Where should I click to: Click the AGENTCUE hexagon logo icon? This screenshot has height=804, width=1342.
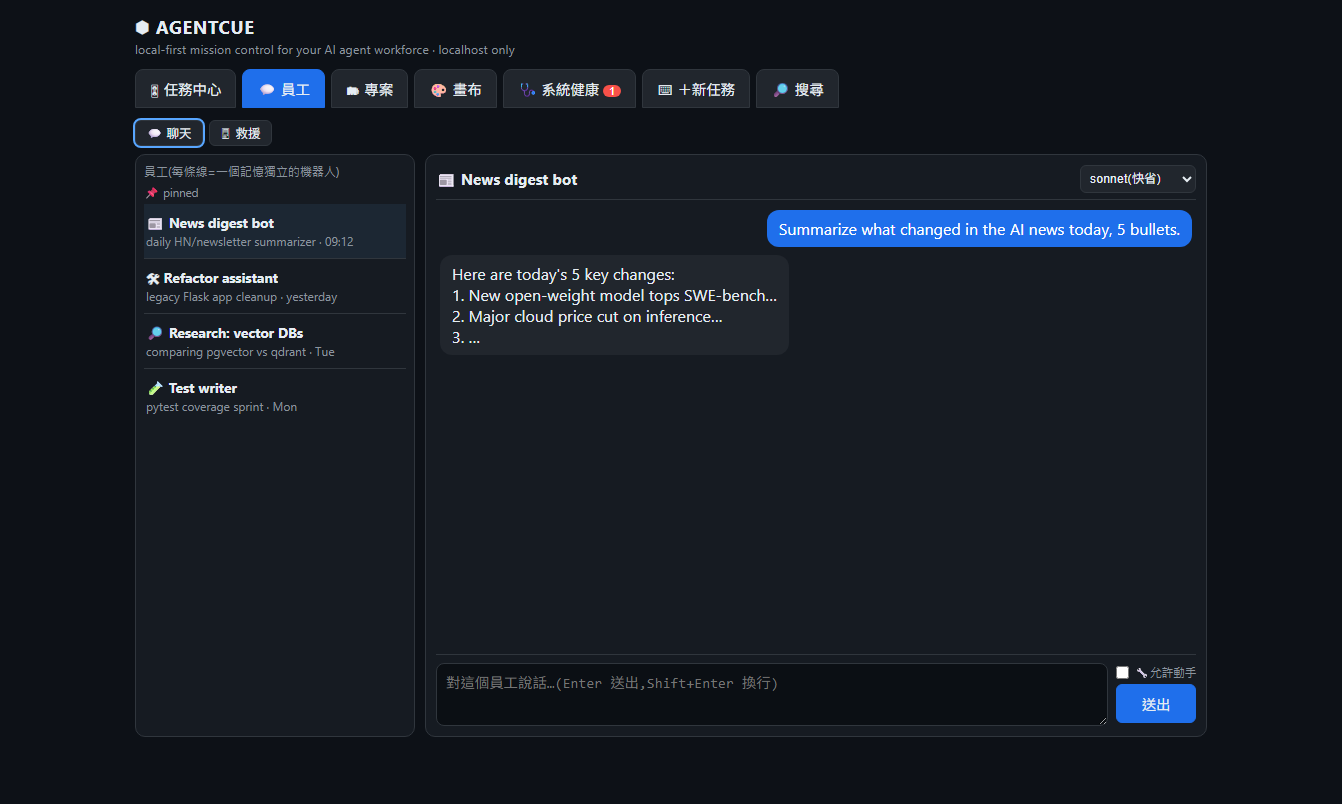(142, 28)
